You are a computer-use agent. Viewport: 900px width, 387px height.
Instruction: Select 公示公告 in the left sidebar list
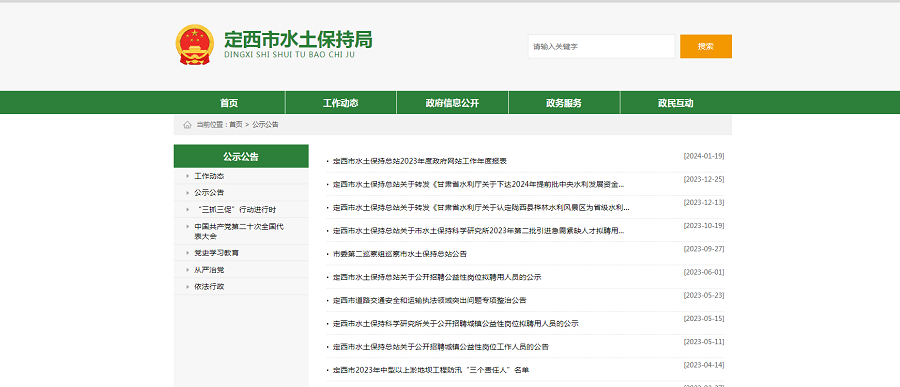(209, 193)
